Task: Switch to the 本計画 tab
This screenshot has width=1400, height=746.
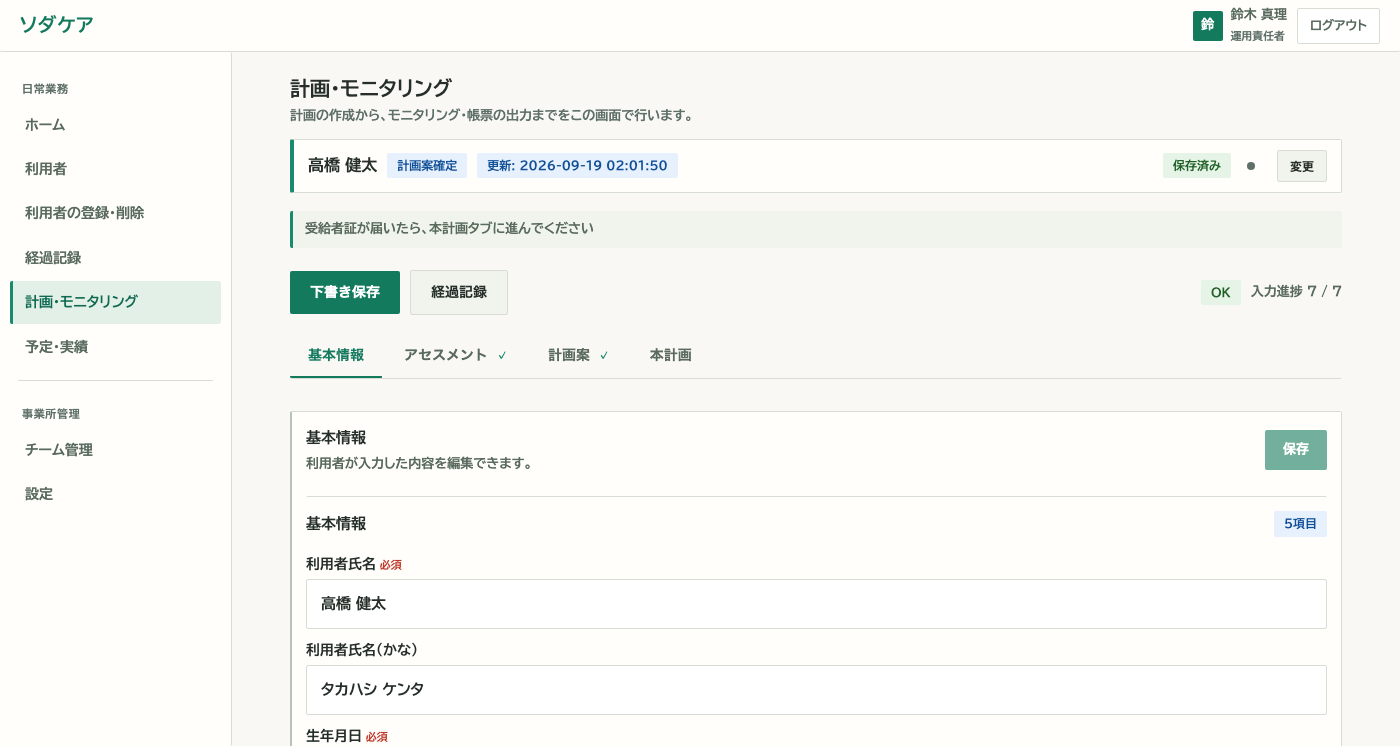Action: point(671,355)
